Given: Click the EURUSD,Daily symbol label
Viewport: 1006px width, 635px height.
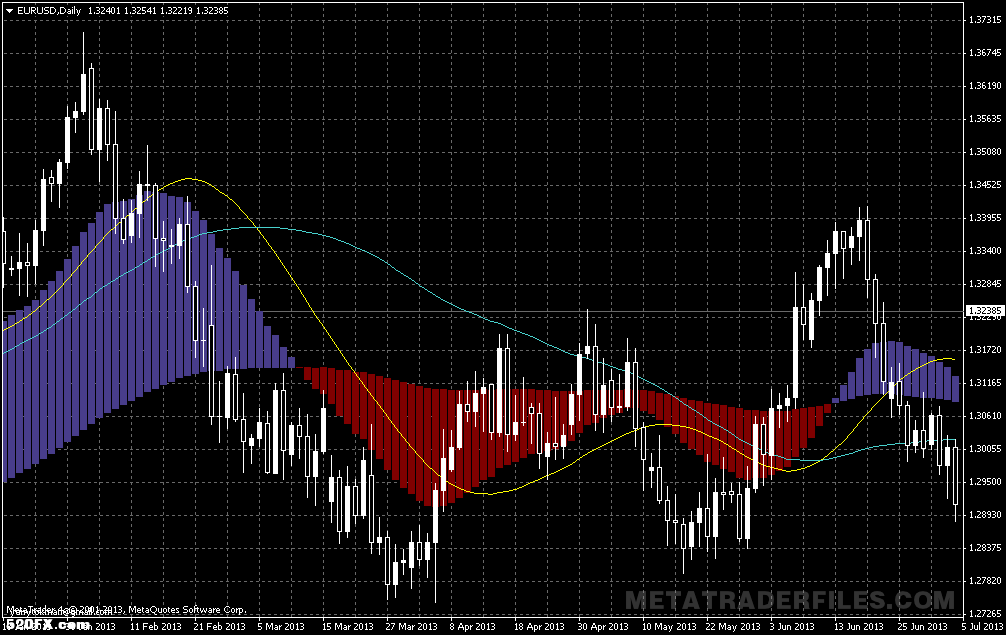Looking at the screenshot, I should 49,11.
